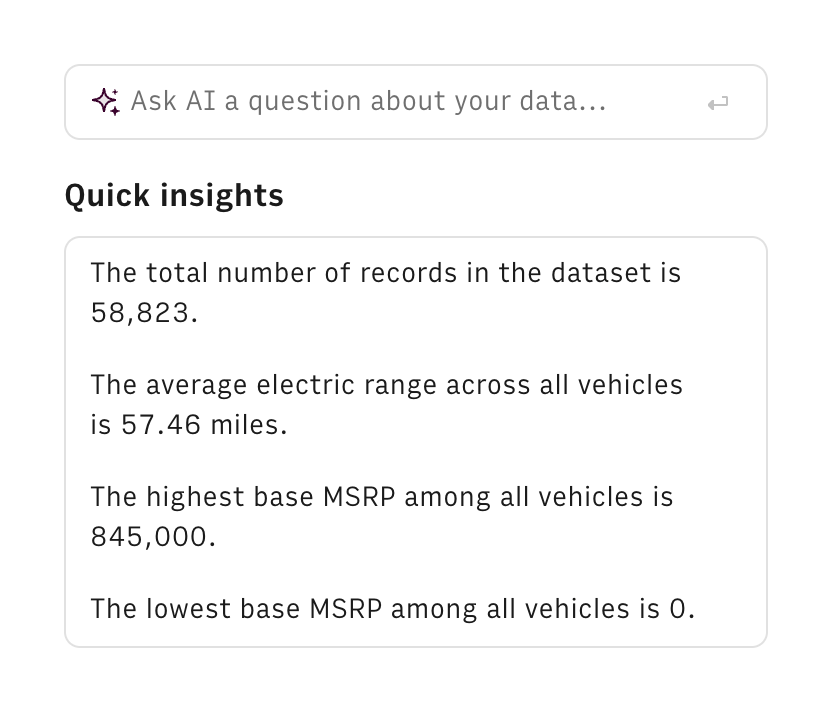832x712 pixels.
Task: Select the total number of records insight
Action: click(385, 292)
